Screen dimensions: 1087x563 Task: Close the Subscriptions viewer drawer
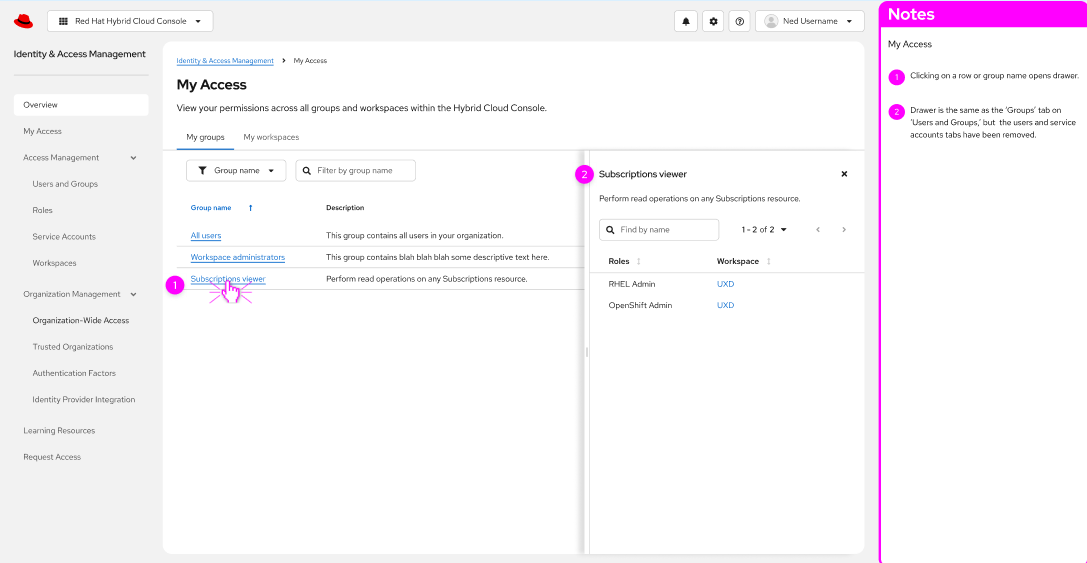click(844, 174)
